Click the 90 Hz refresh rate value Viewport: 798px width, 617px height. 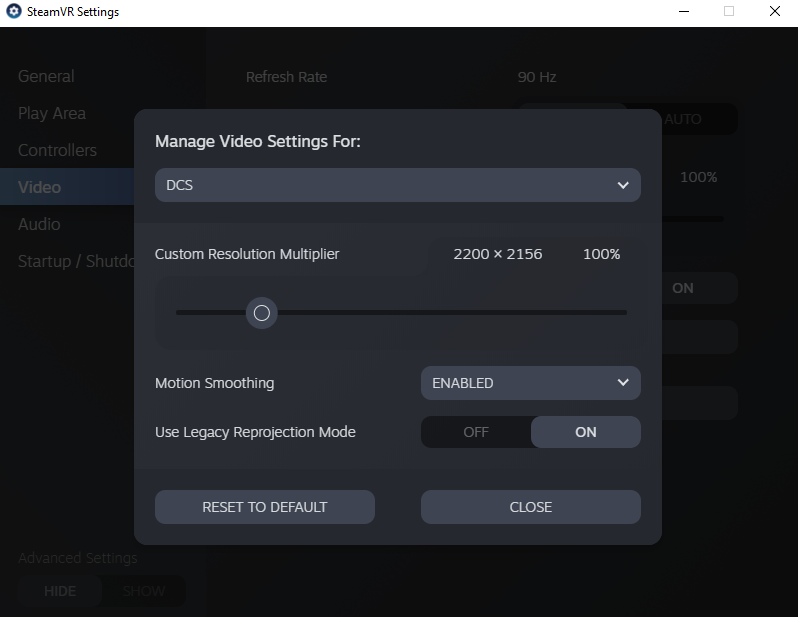point(537,77)
